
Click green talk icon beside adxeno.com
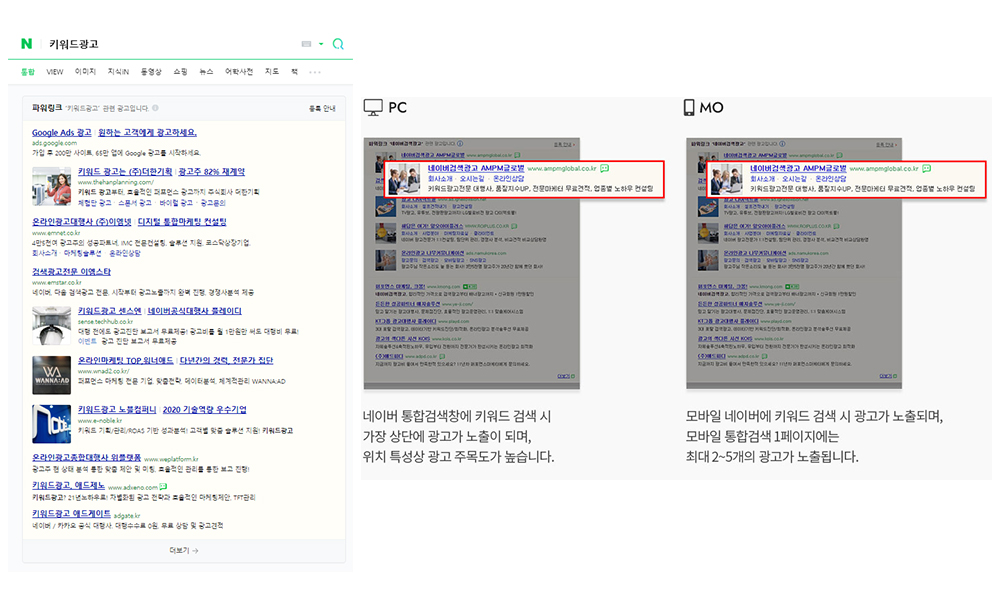(163, 487)
